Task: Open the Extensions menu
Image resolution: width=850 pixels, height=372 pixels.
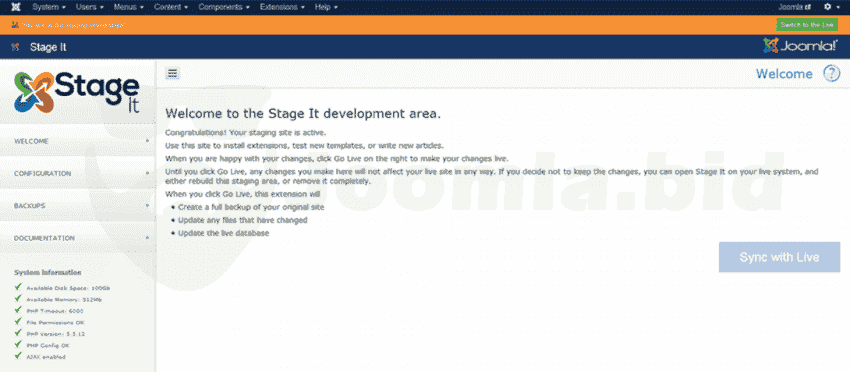Action: coord(282,7)
